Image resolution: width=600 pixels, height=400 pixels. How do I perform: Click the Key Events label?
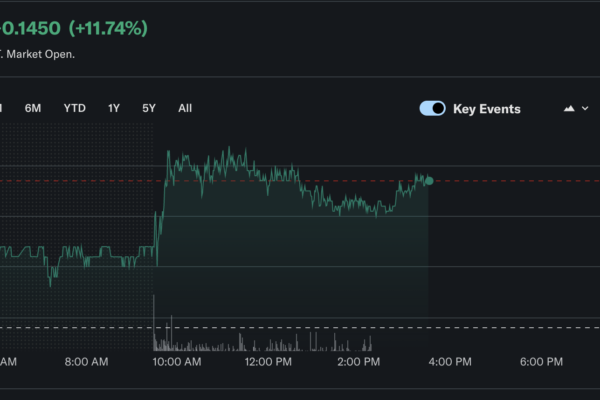click(x=486, y=109)
